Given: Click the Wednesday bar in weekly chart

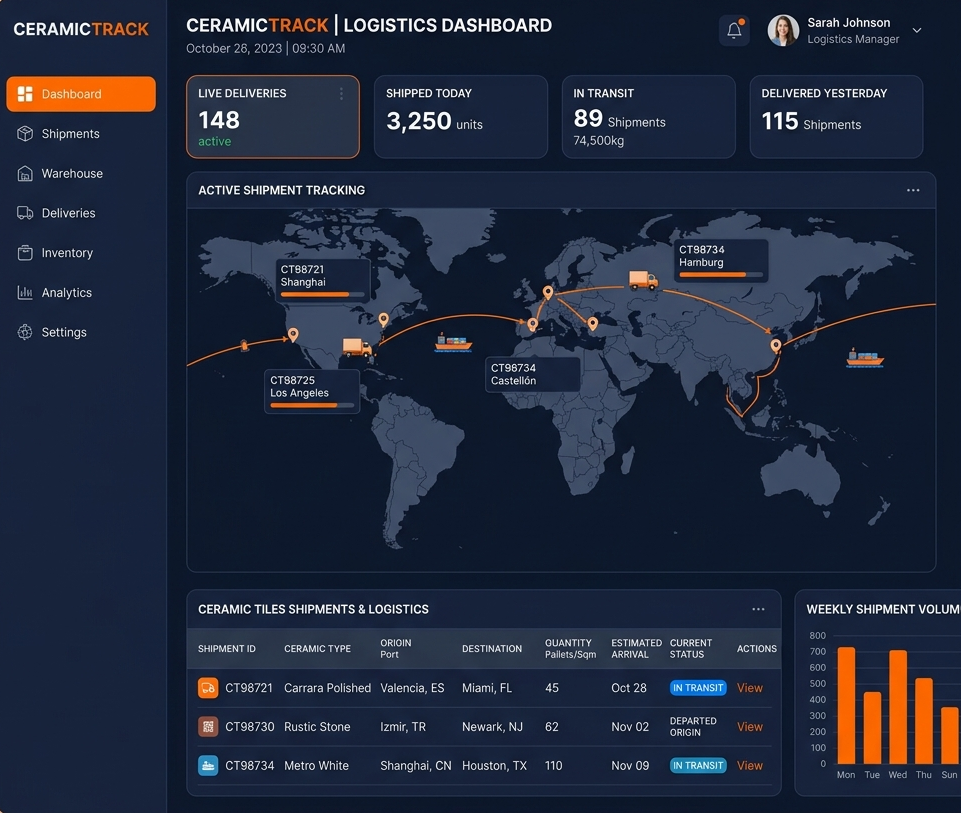Looking at the screenshot, I should [898, 706].
